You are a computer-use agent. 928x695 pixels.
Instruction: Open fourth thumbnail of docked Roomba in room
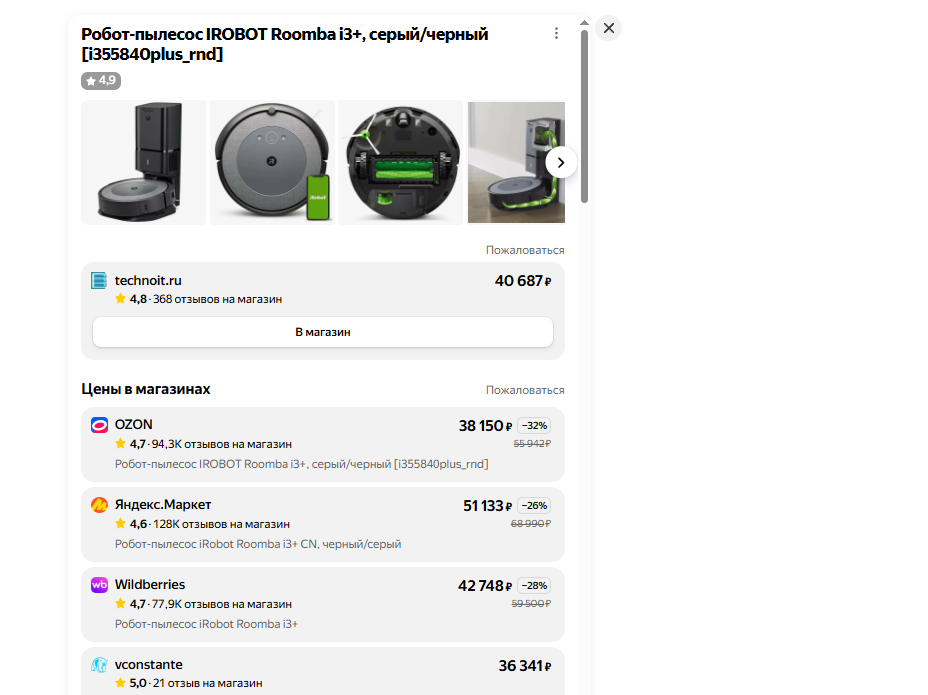tap(516, 162)
